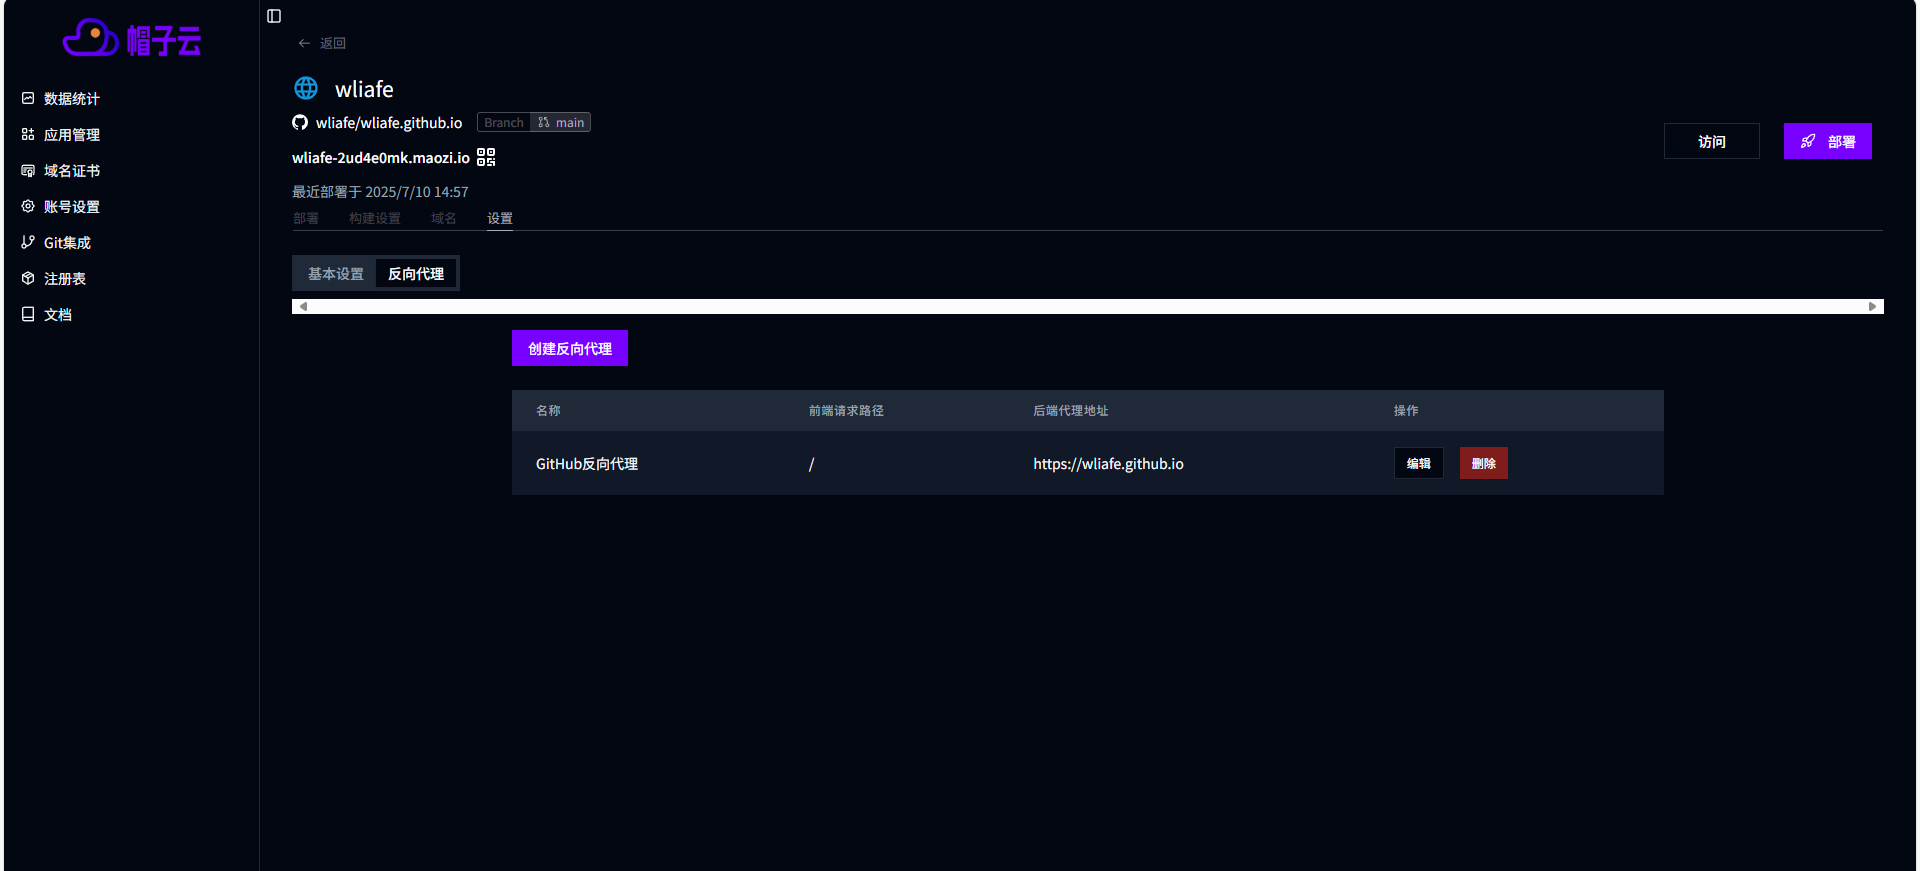Go to 域名证书 page
The width and height of the screenshot is (1920, 871).
(71, 171)
